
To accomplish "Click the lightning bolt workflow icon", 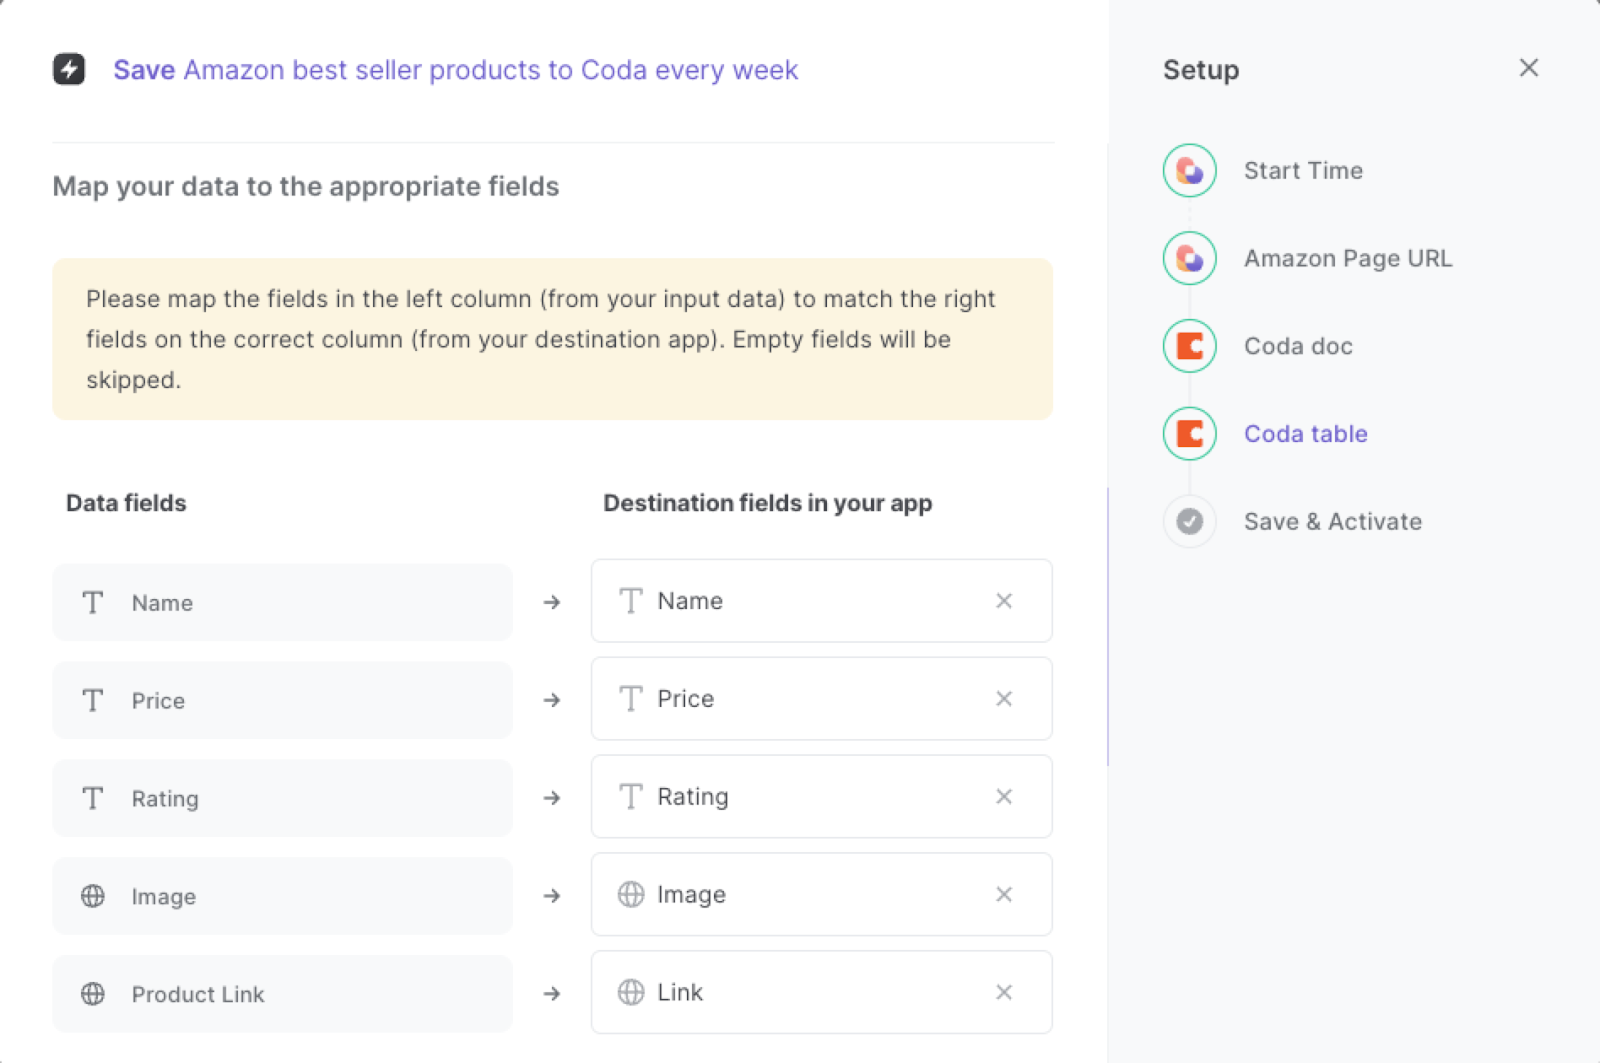I will tap(69, 69).
